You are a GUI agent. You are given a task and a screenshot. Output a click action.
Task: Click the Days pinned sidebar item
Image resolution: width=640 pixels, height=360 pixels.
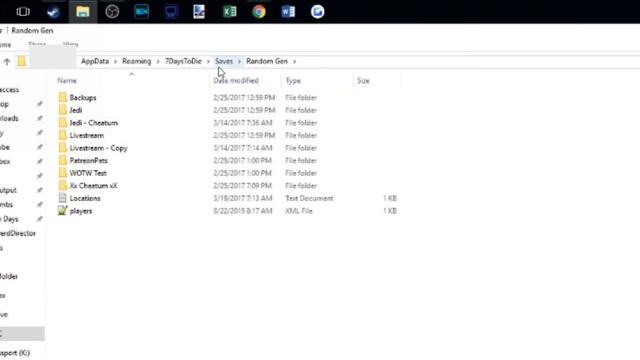tap(10, 219)
